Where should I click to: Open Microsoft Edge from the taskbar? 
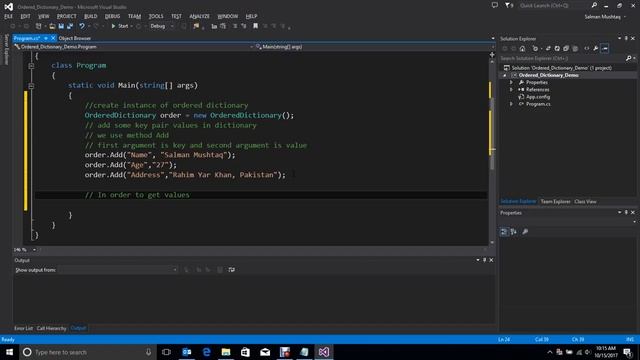coord(207,352)
